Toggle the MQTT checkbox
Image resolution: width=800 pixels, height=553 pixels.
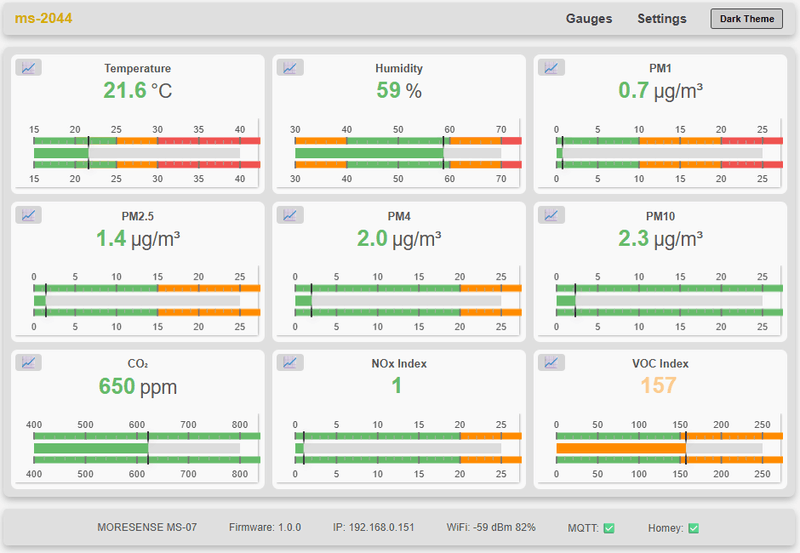click(609, 528)
